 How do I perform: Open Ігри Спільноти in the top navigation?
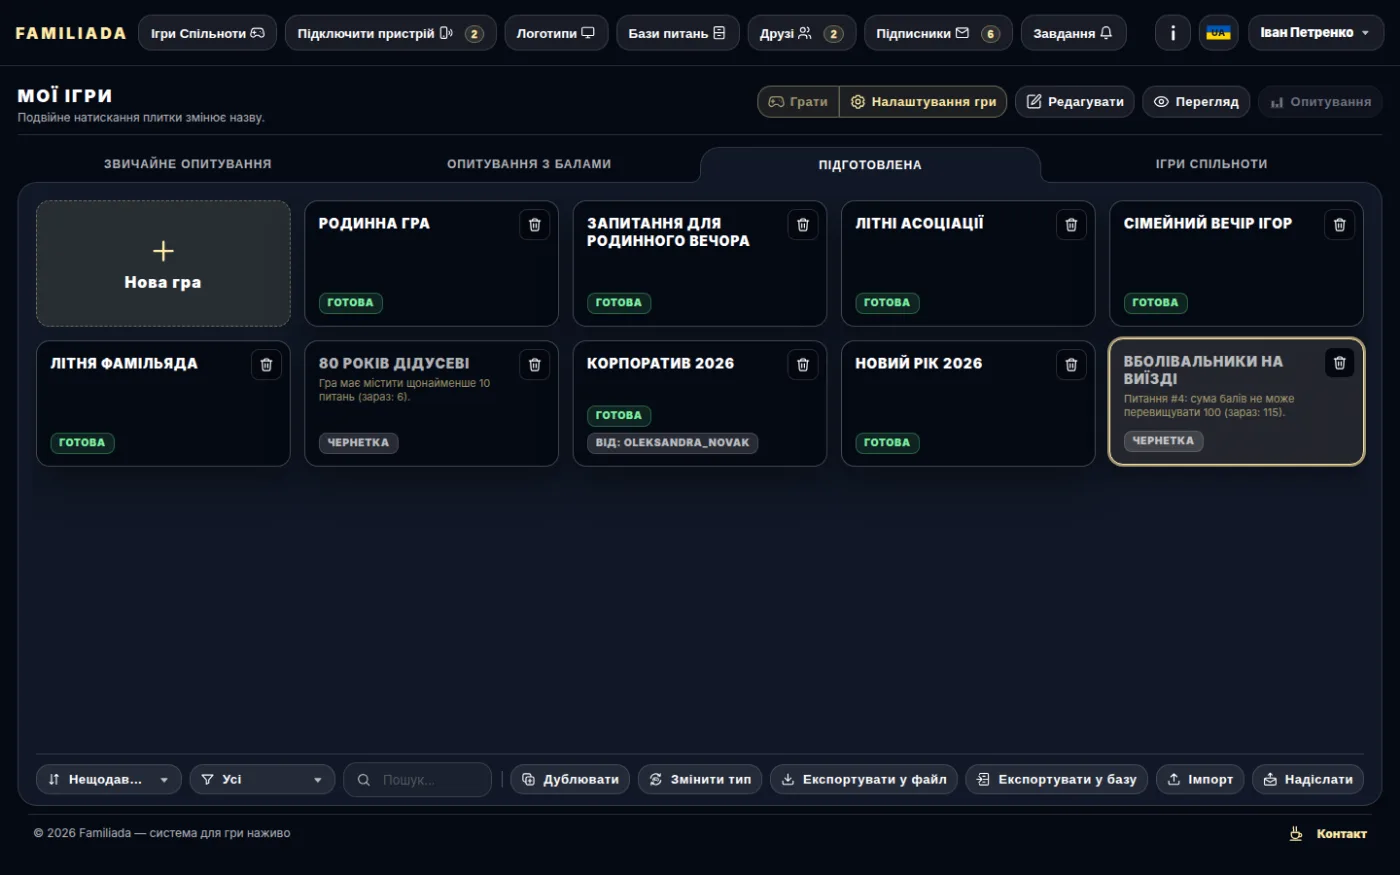click(x=208, y=33)
